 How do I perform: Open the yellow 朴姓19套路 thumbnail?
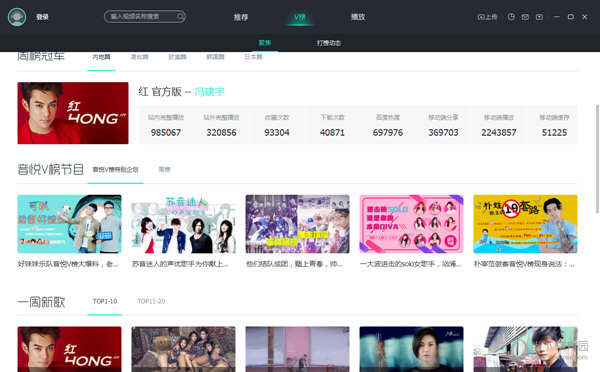pyautogui.click(x=525, y=224)
